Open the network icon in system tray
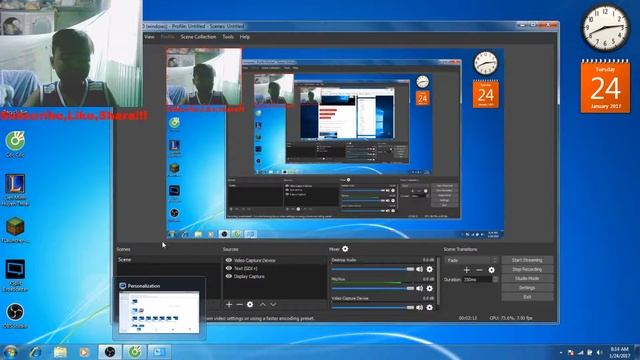The height and width of the screenshot is (360, 640). [x=580, y=352]
